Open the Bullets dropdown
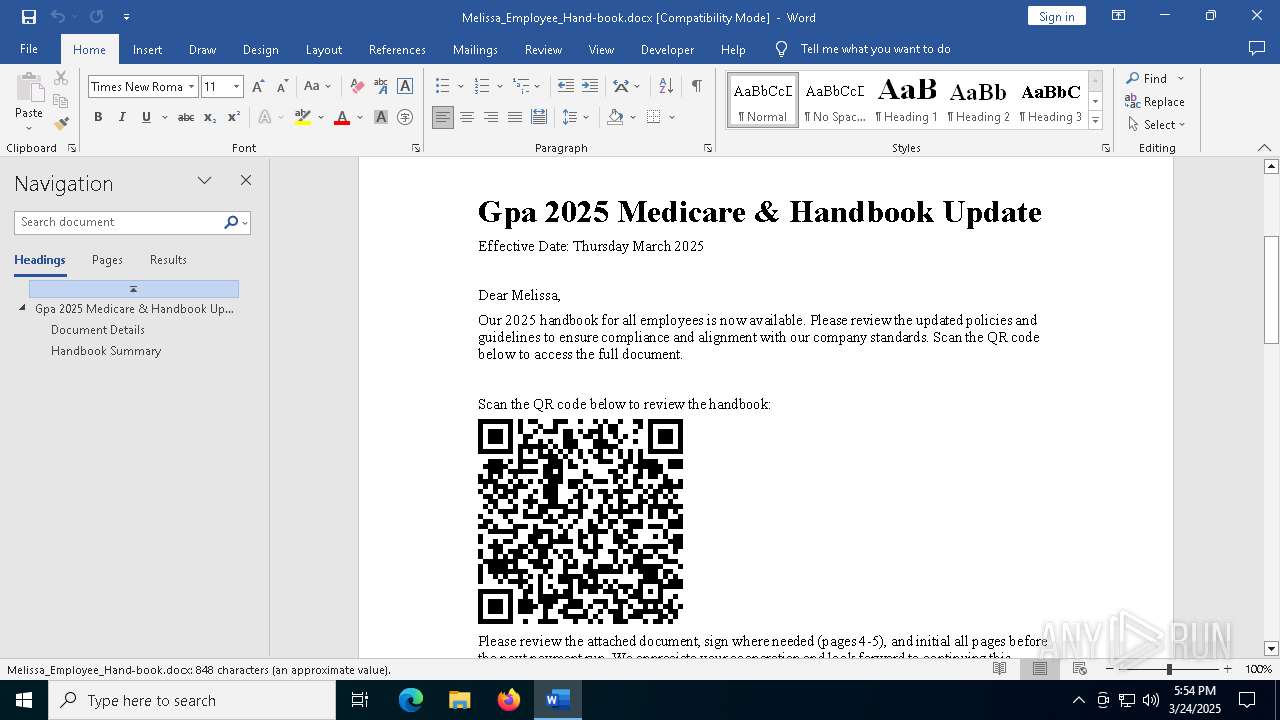 459,87
